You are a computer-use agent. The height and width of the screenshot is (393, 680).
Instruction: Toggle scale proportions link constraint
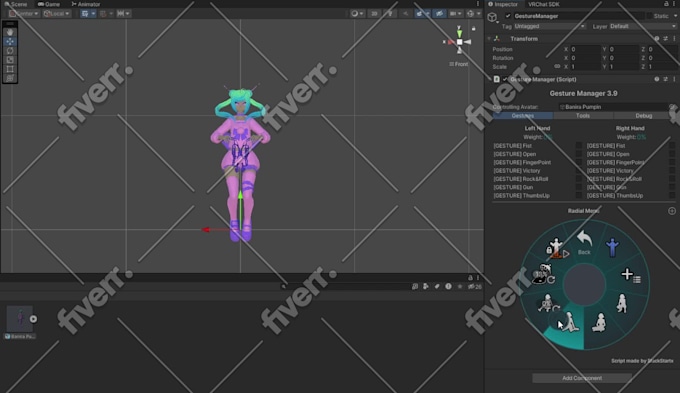pos(557,66)
